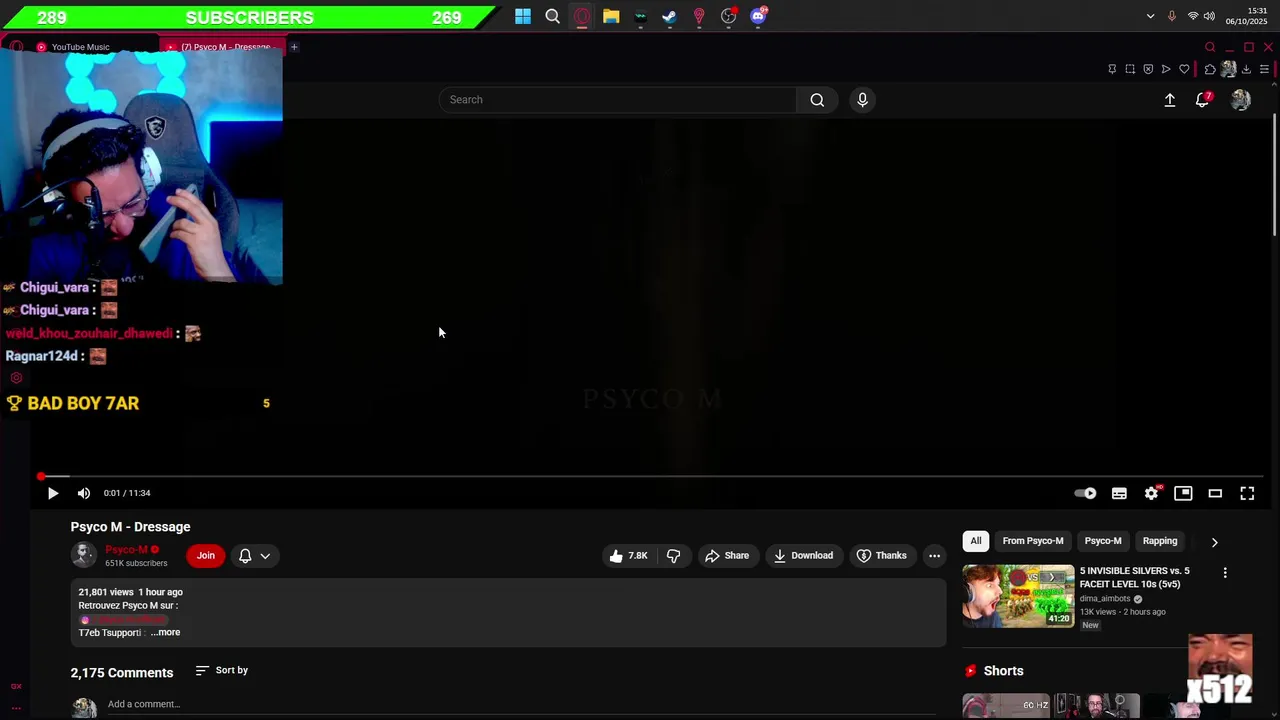Play the Psyco M - Dressage video
The height and width of the screenshot is (720, 1280).
point(53,493)
